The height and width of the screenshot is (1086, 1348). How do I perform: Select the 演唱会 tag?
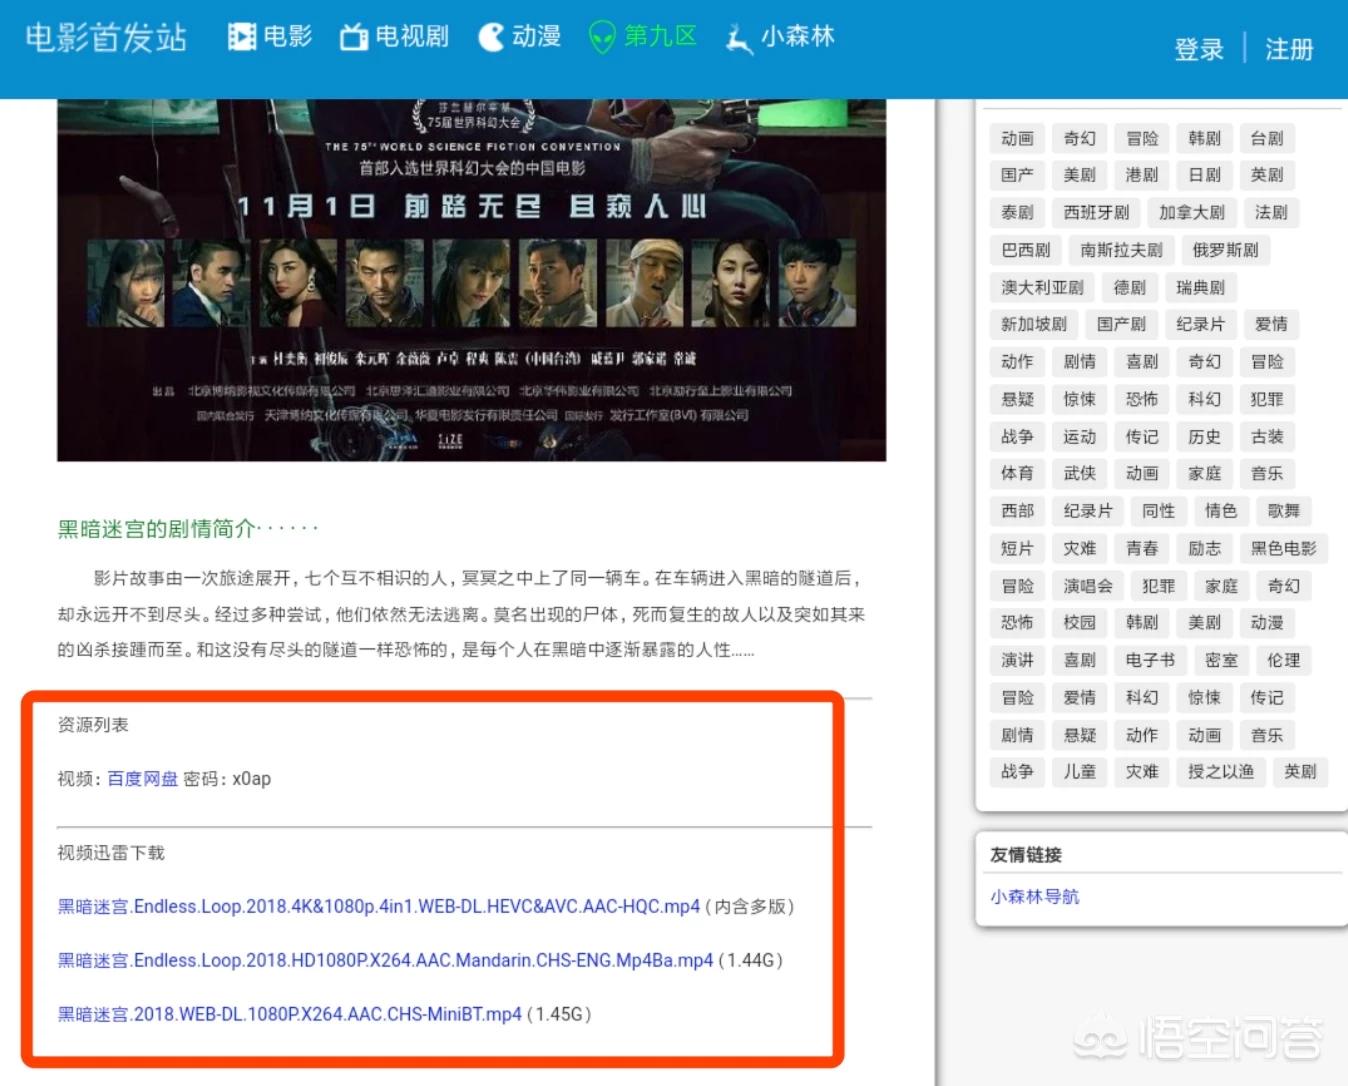pyautogui.click(x=1088, y=586)
